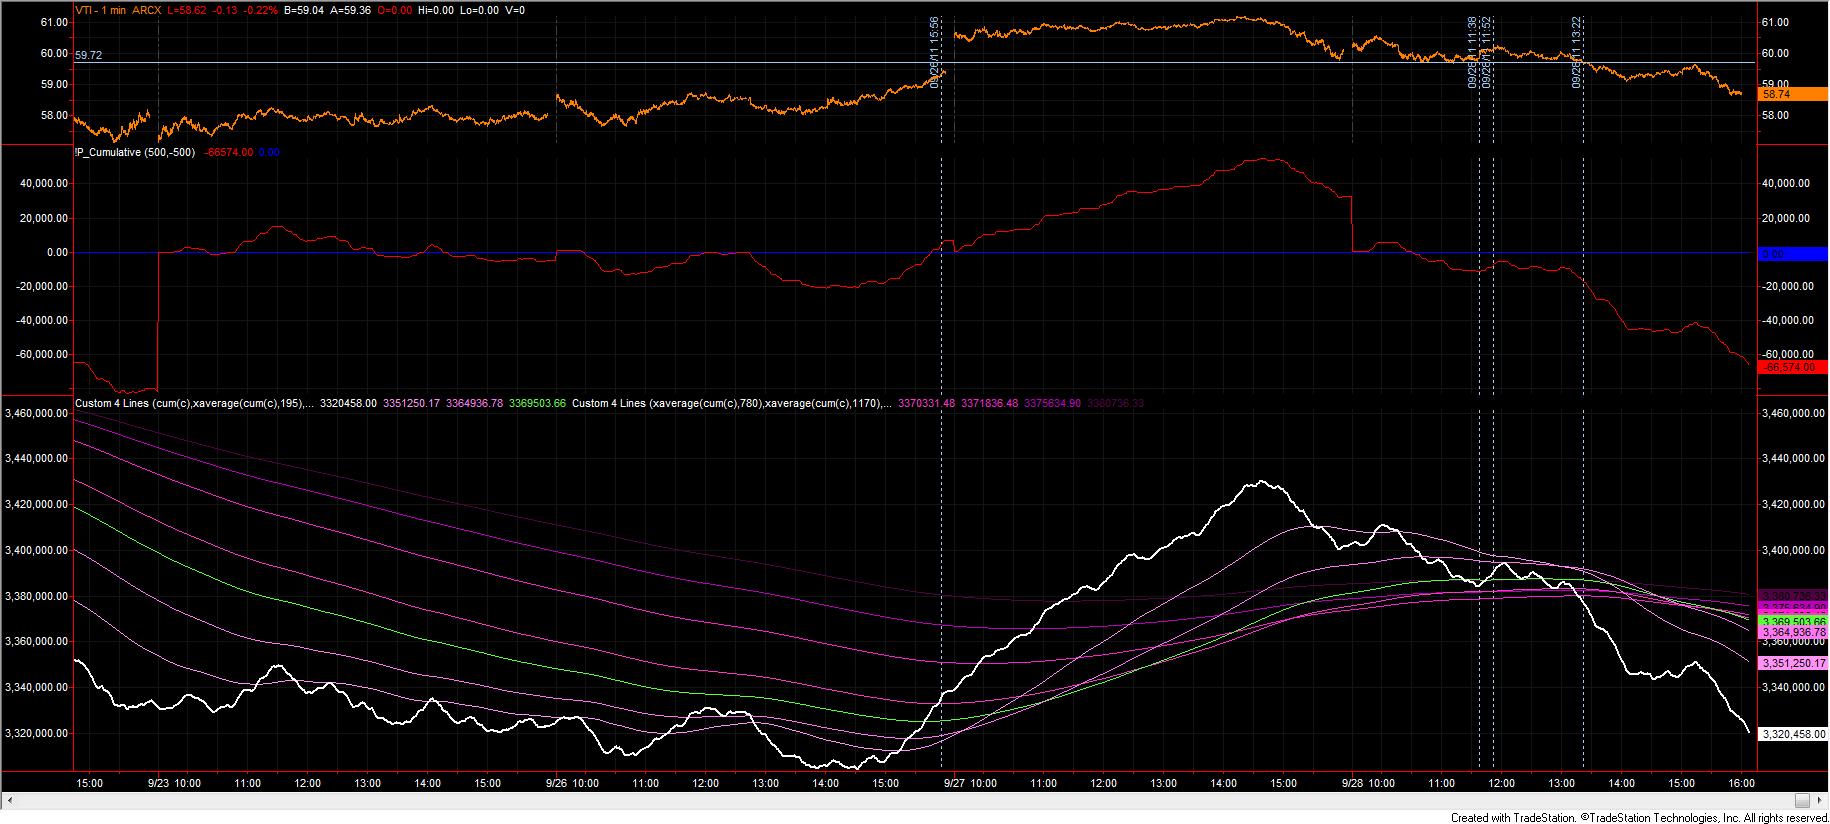Click the orange 58.74 price marker
Screen dimensions: 1830x824
pyautogui.click(x=1776, y=93)
